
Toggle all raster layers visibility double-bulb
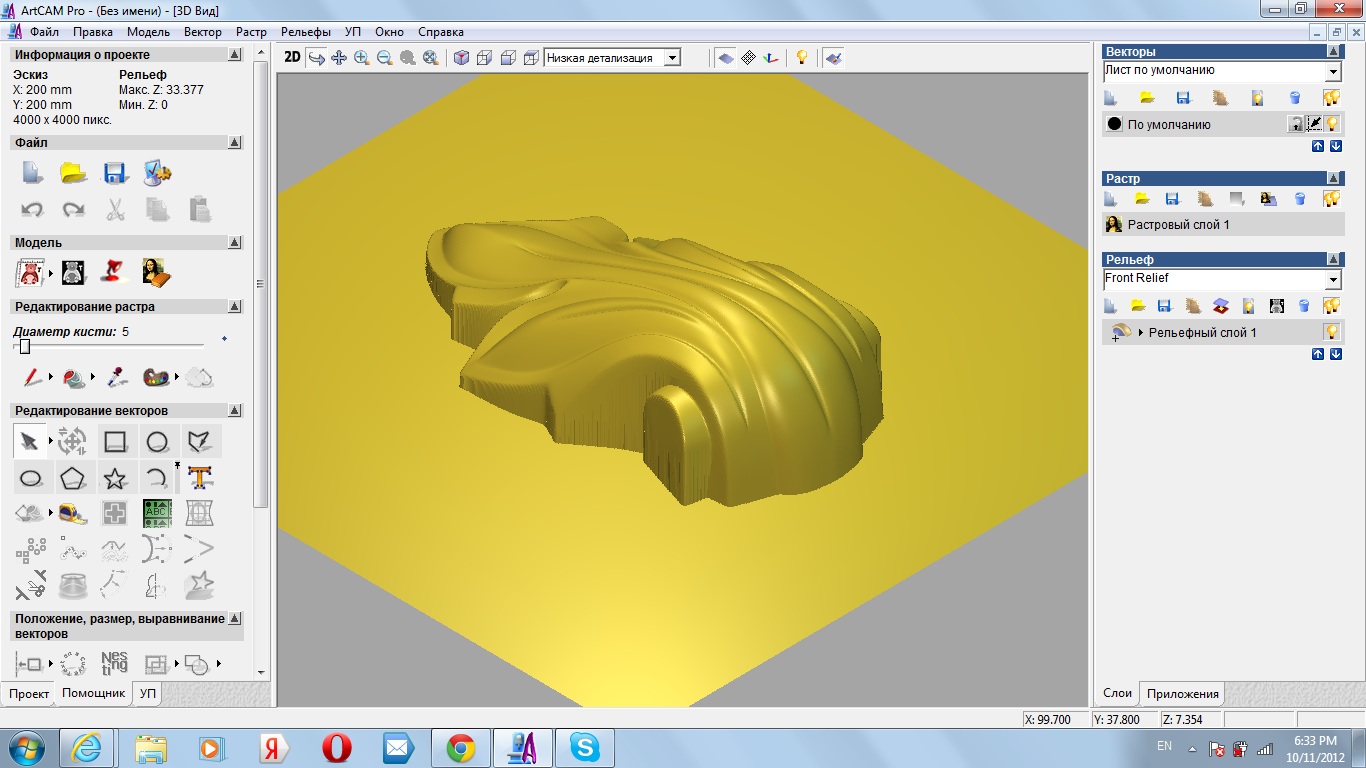pos(1331,198)
